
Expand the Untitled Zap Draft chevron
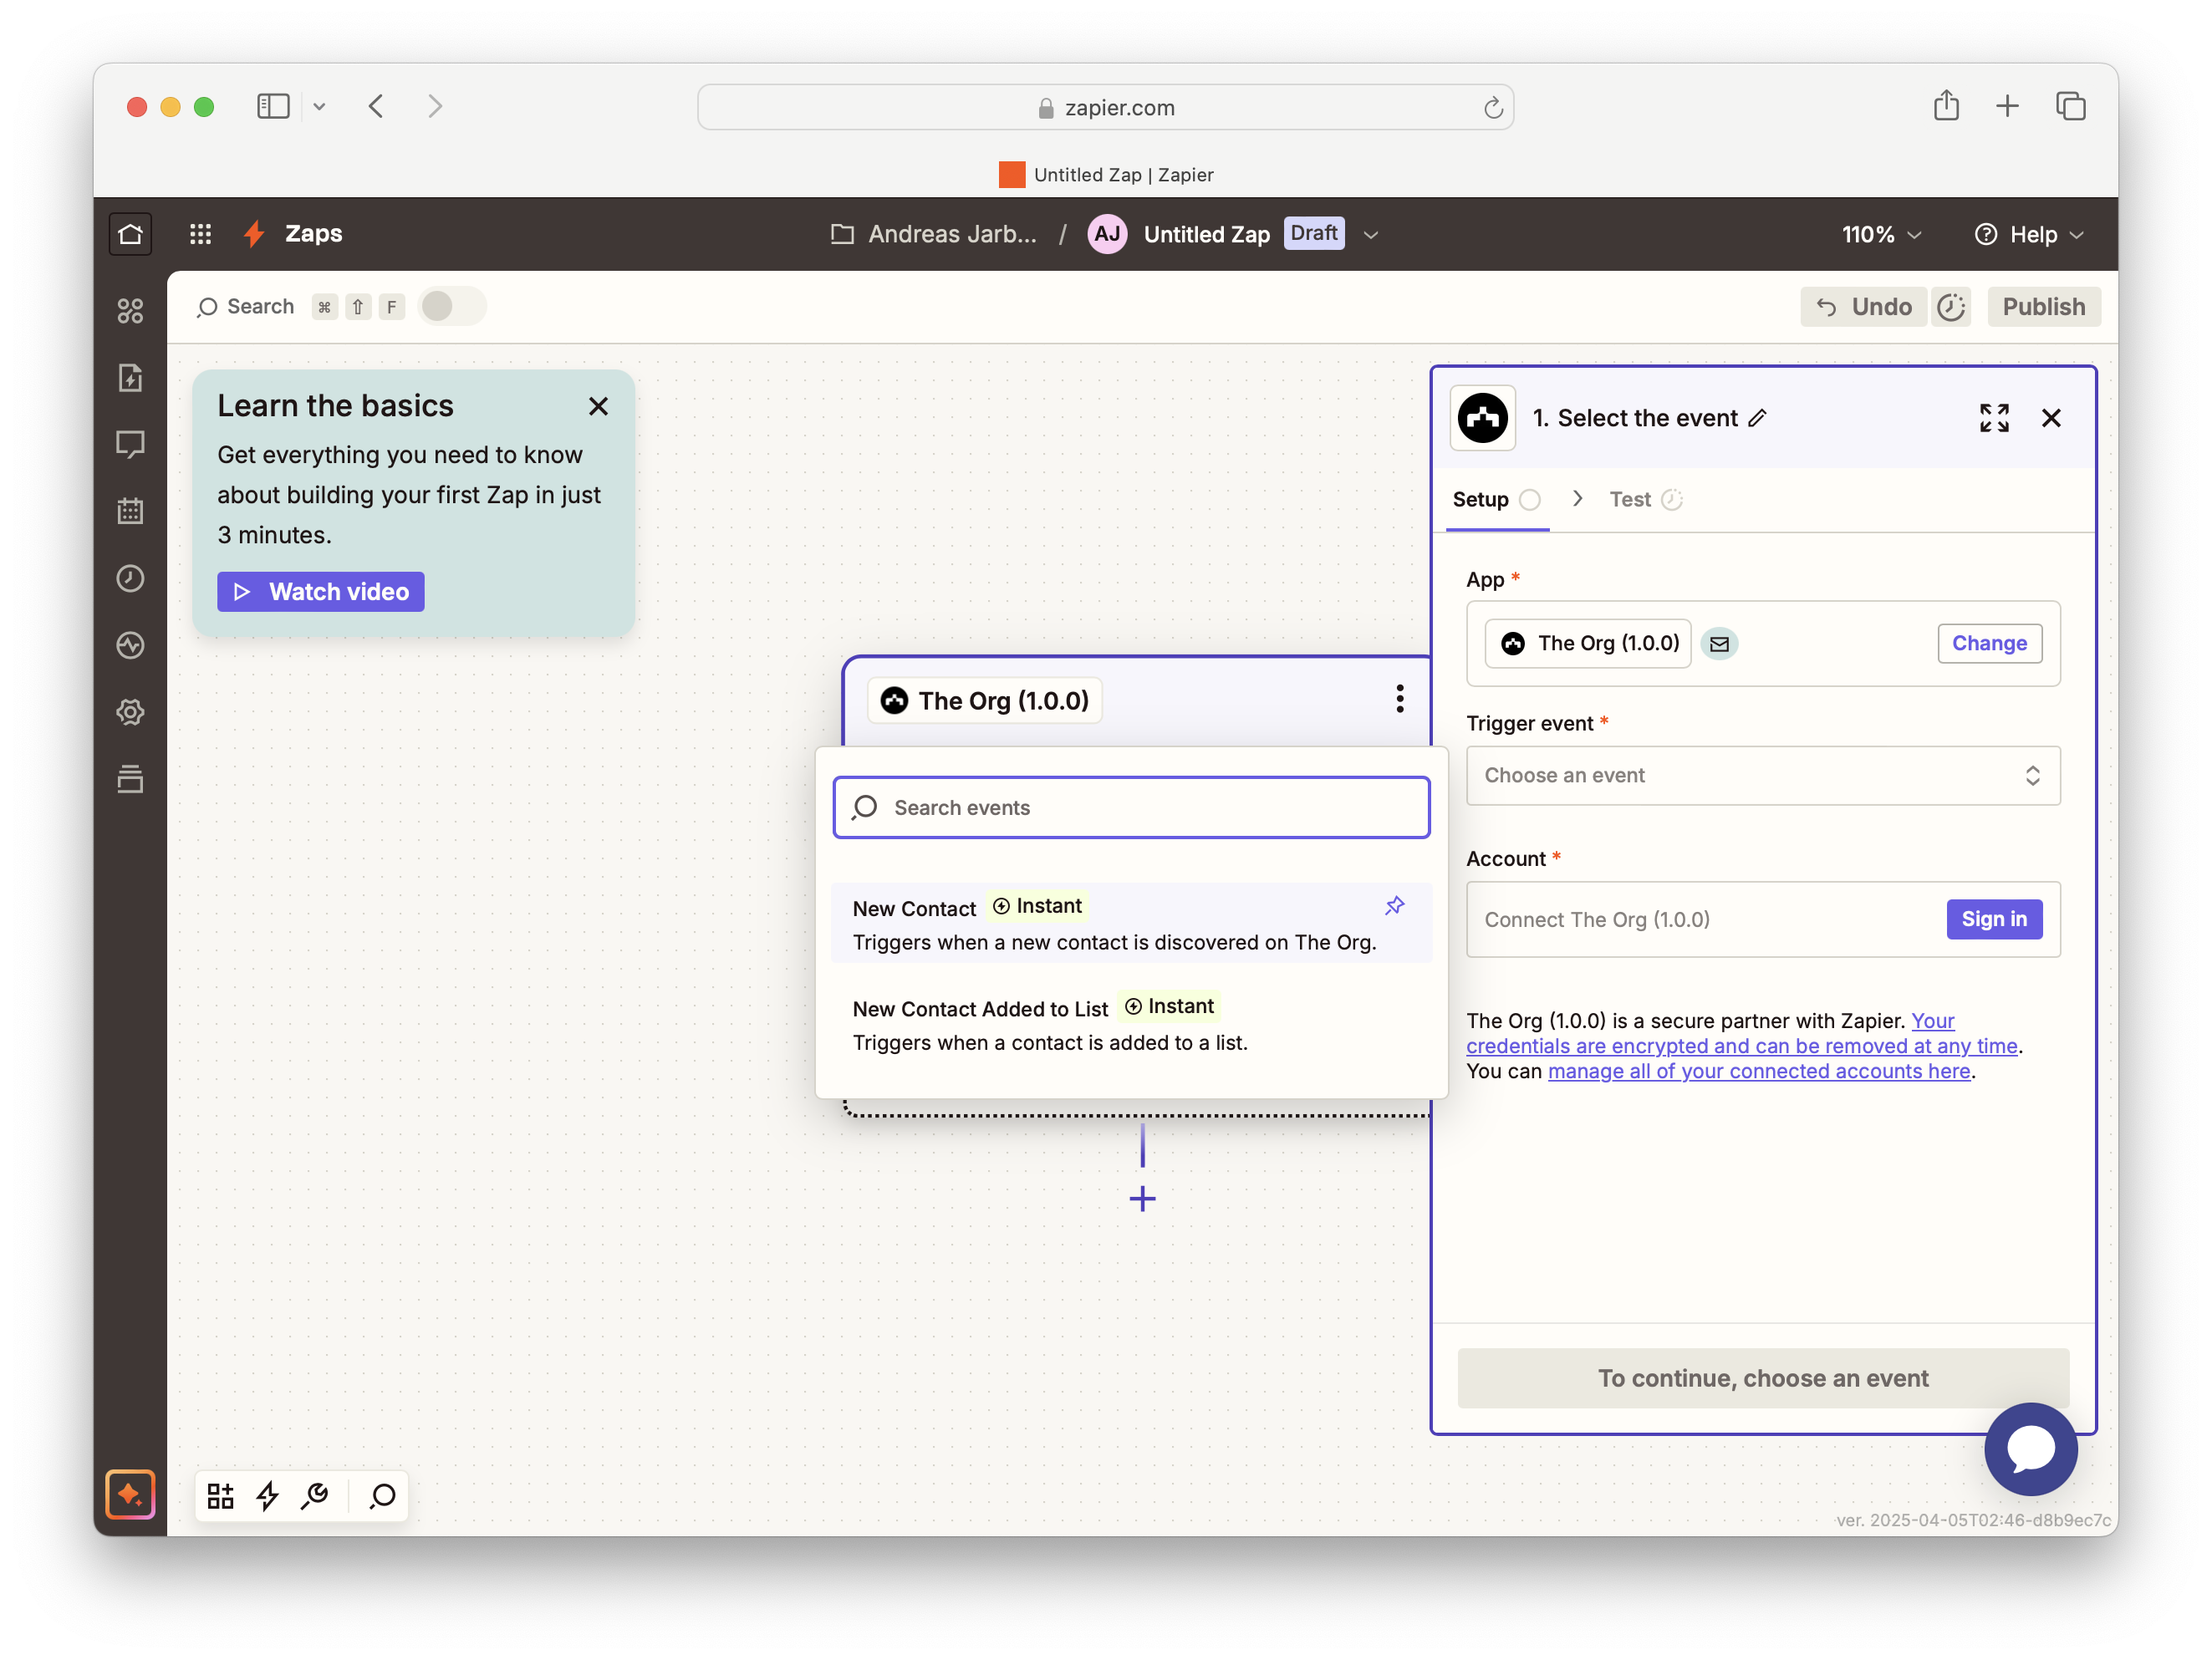point(1370,235)
